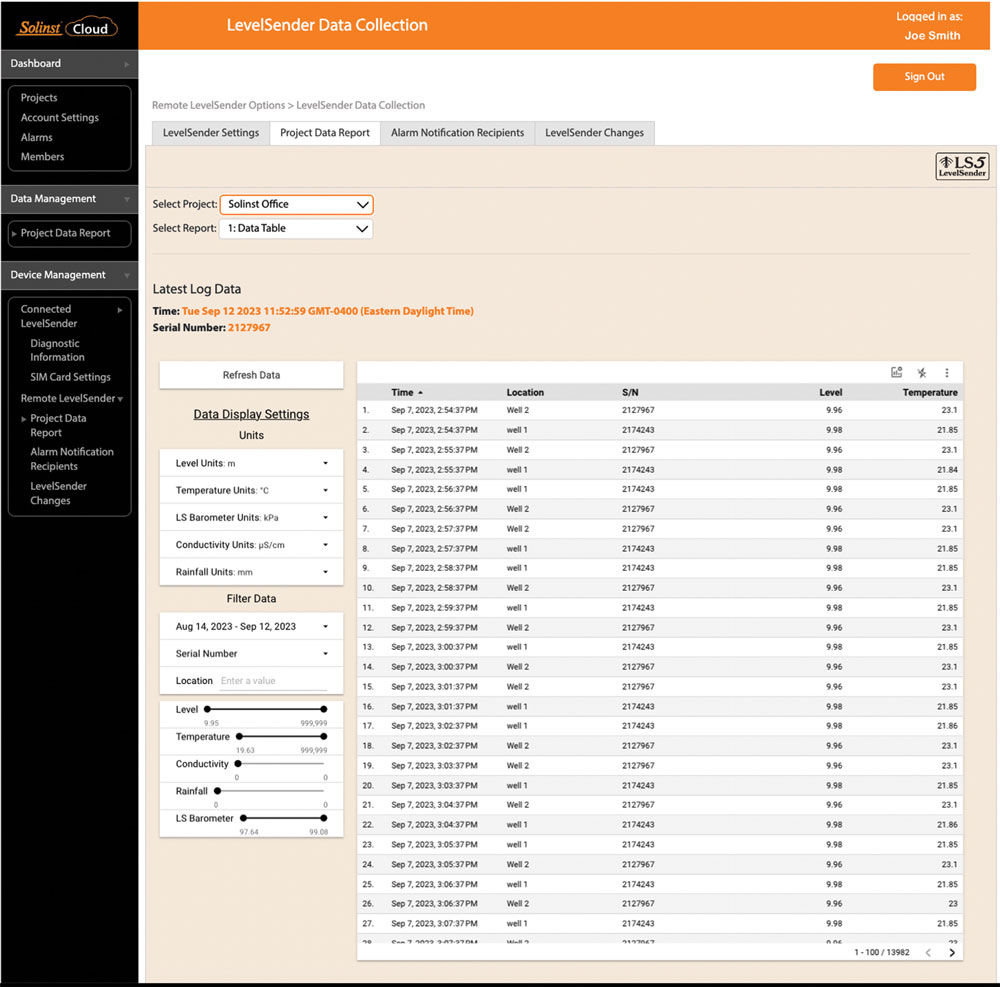Click the Temperature slider left handle
The image size is (1000, 987).
239,737
